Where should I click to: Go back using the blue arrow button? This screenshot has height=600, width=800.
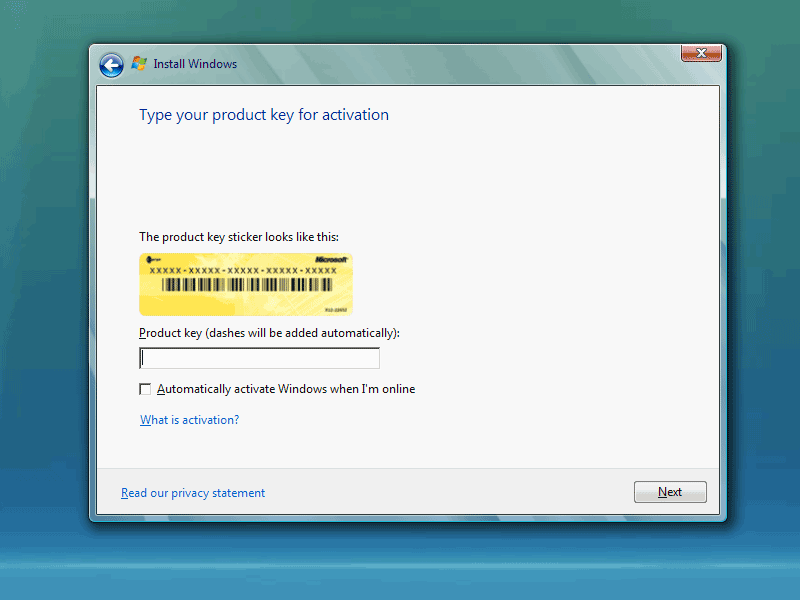coord(111,65)
